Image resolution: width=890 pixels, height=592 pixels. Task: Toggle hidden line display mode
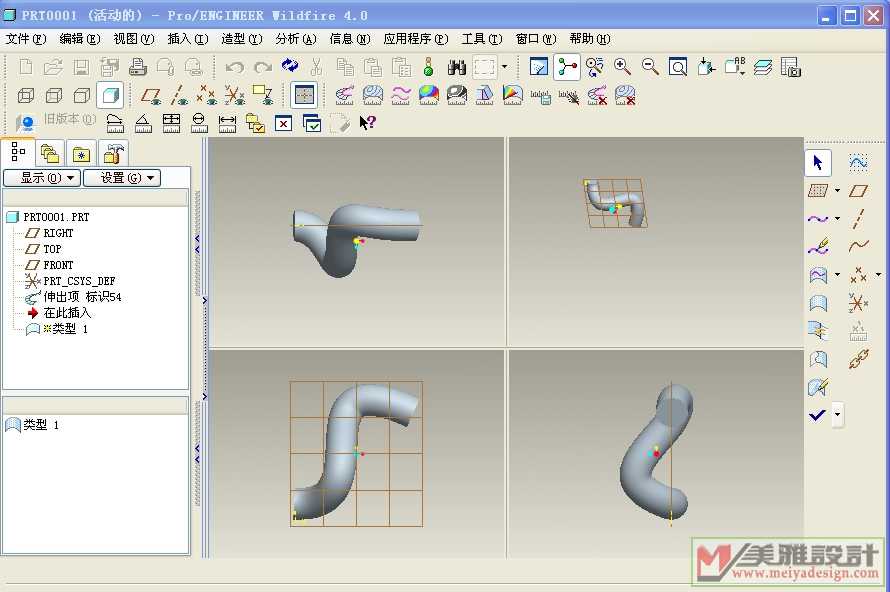point(53,95)
